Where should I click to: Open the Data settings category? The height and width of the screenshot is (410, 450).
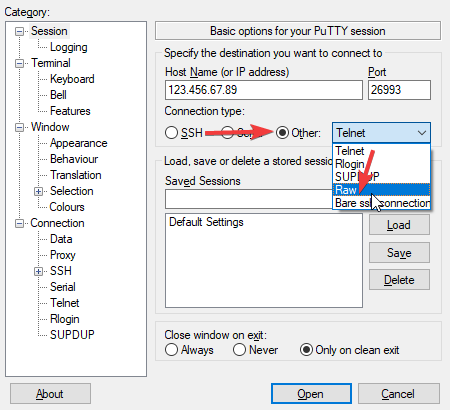pos(61,239)
